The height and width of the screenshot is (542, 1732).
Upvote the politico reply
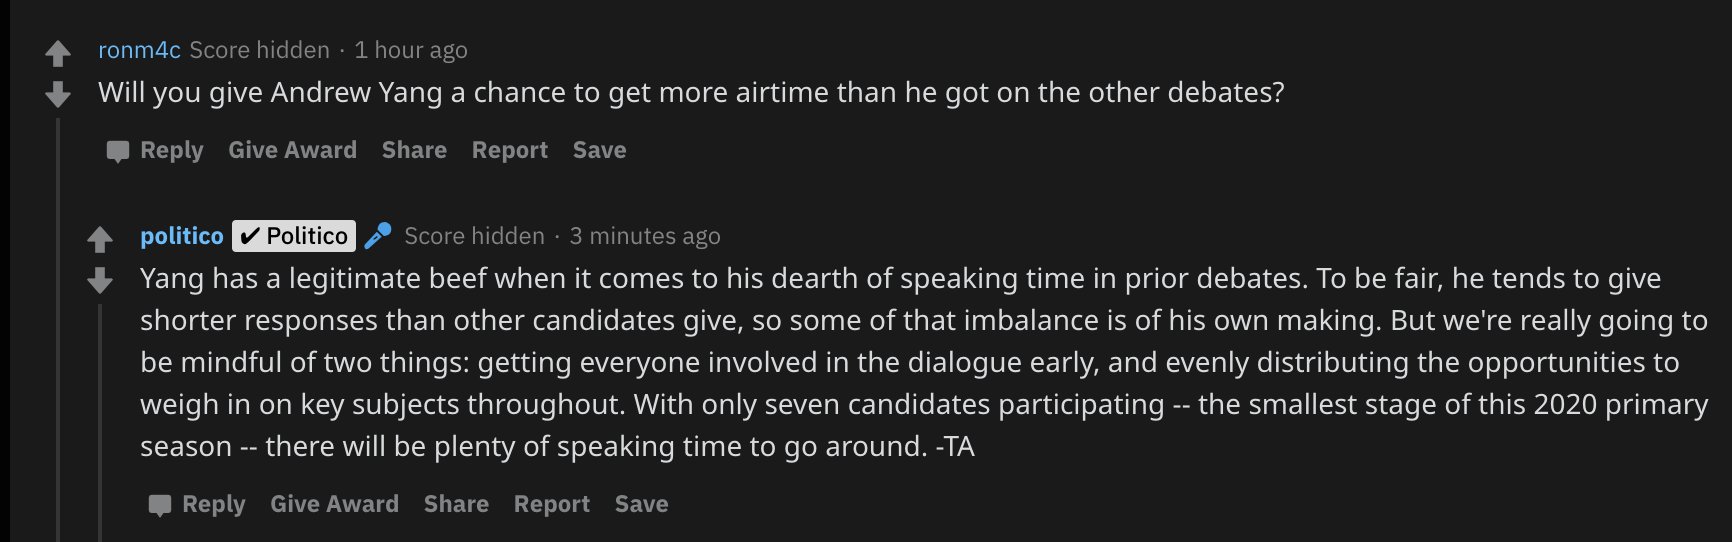100,239
